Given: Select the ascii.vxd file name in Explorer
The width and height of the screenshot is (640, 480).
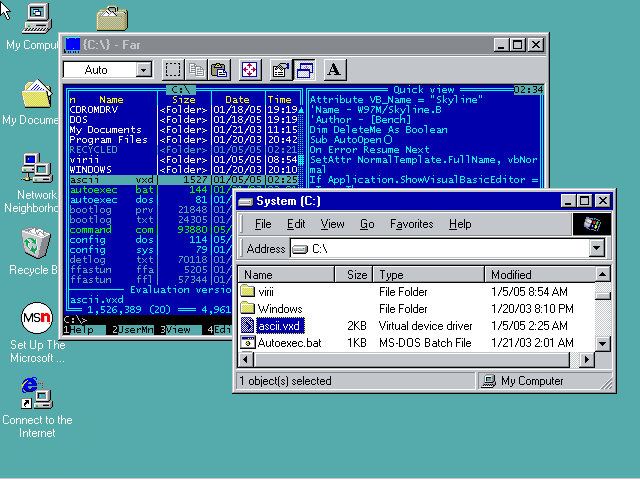Looking at the screenshot, I should click(280, 326).
